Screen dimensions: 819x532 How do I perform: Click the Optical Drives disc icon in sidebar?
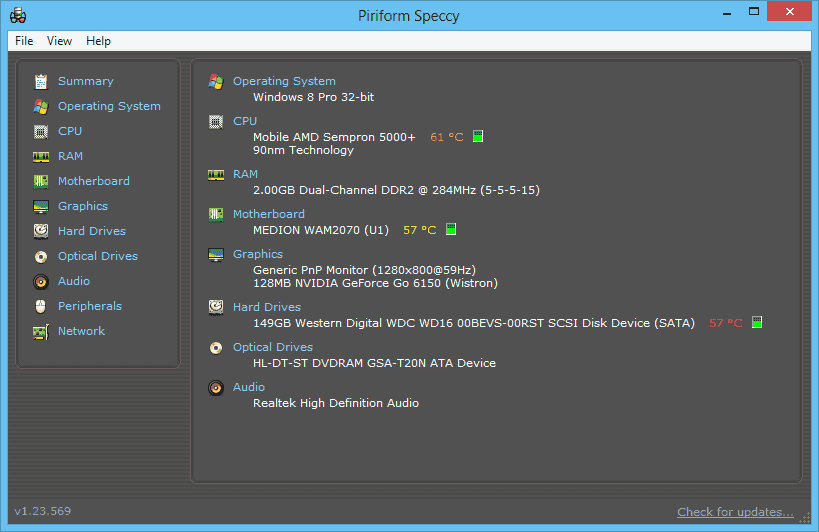click(x=41, y=257)
